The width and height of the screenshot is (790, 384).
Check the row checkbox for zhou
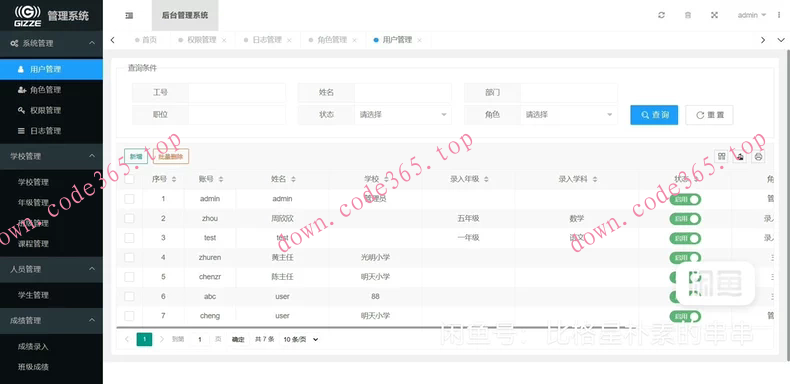coord(129,218)
